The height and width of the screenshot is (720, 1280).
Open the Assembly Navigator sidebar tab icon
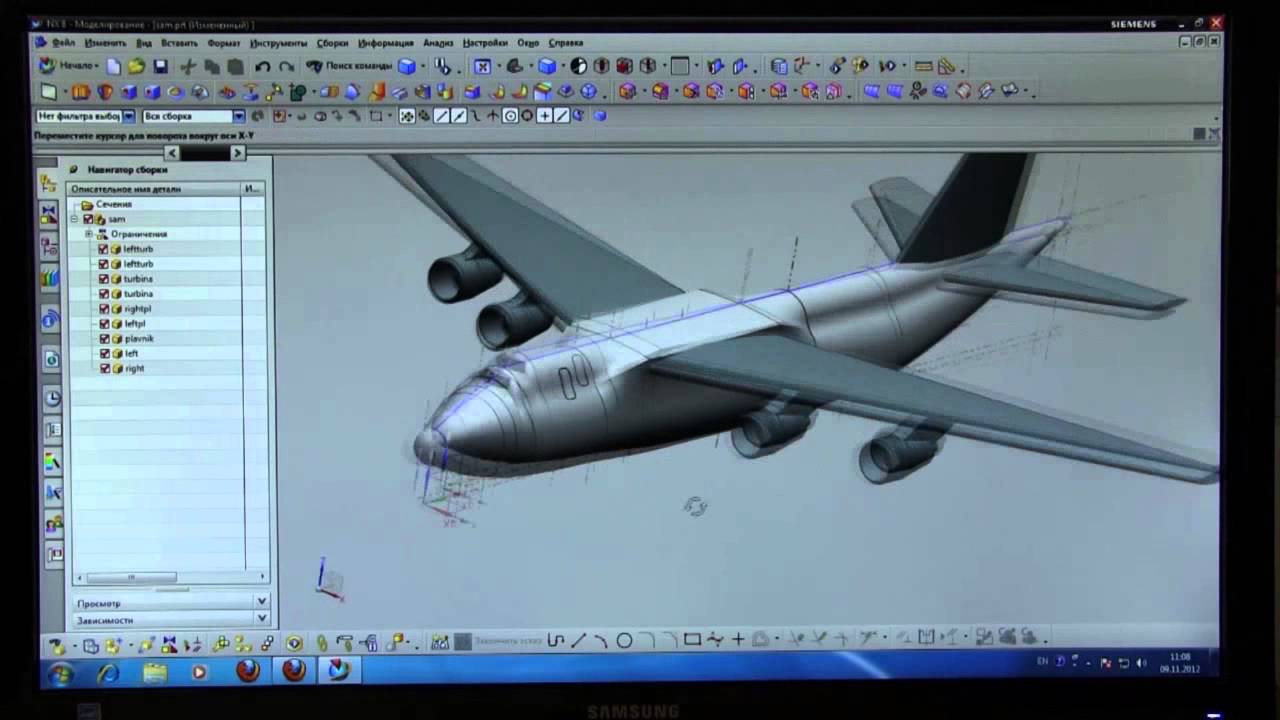pyautogui.click(x=48, y=183)
